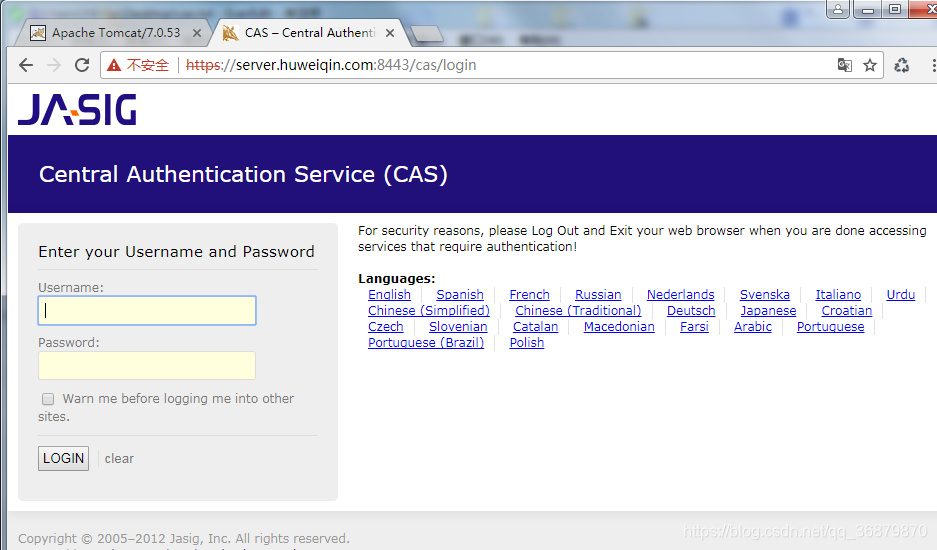Choose Catalan language
This screenshot has width=937, height=550.
[x=535, y=327]
